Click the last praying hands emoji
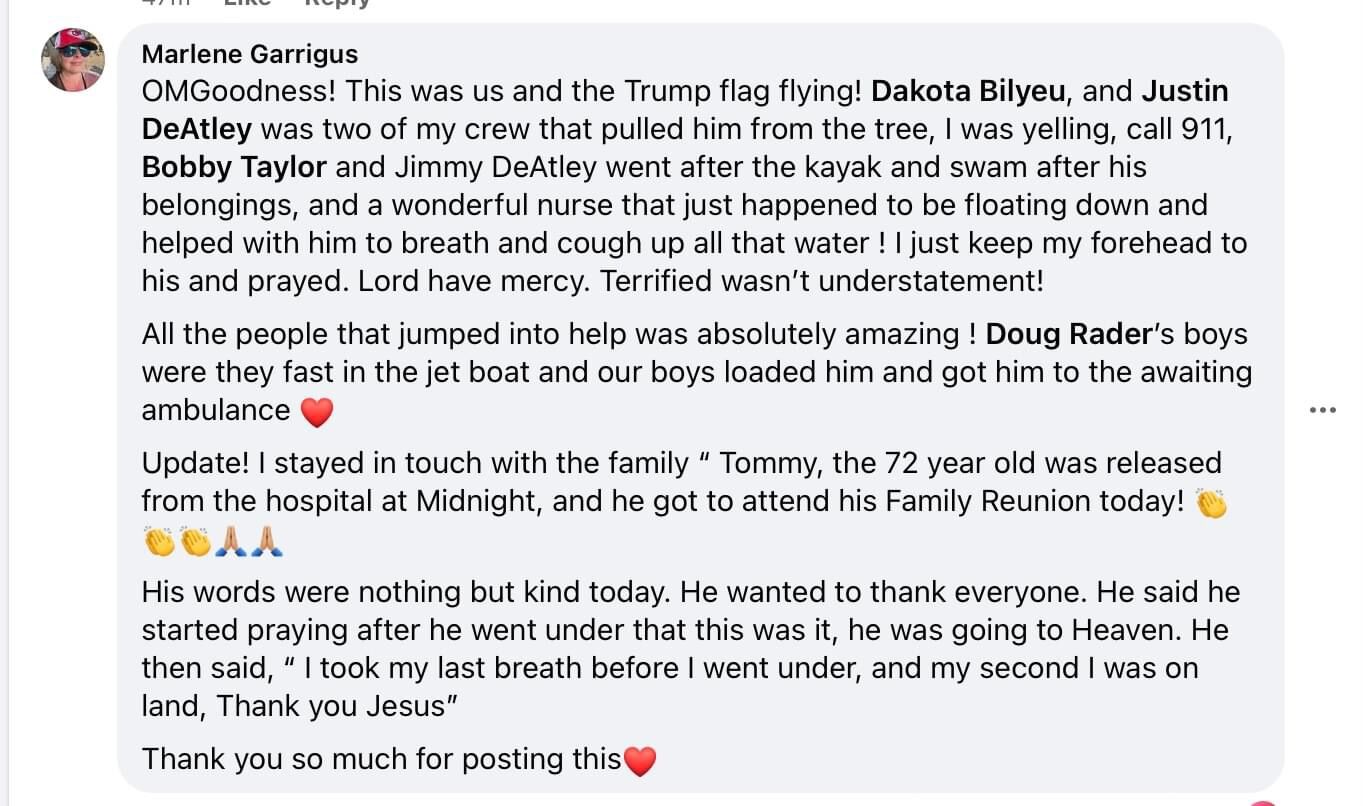The image size is (1363, 806). click(268, 541)
